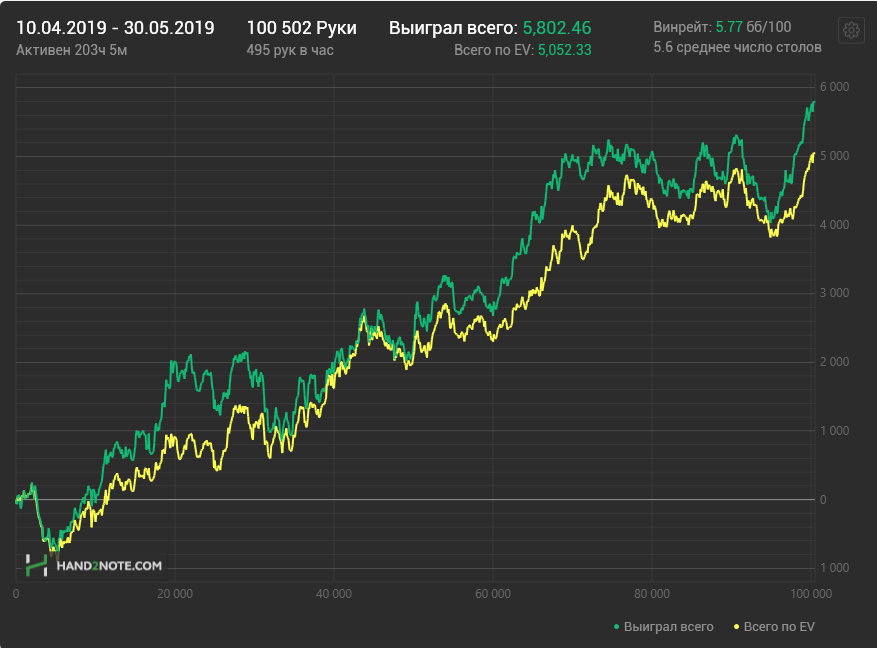Click the 'Всего по EV:' header label
Image resolution: width=877 pixels, height=648 pixels.
pos(494,50)
